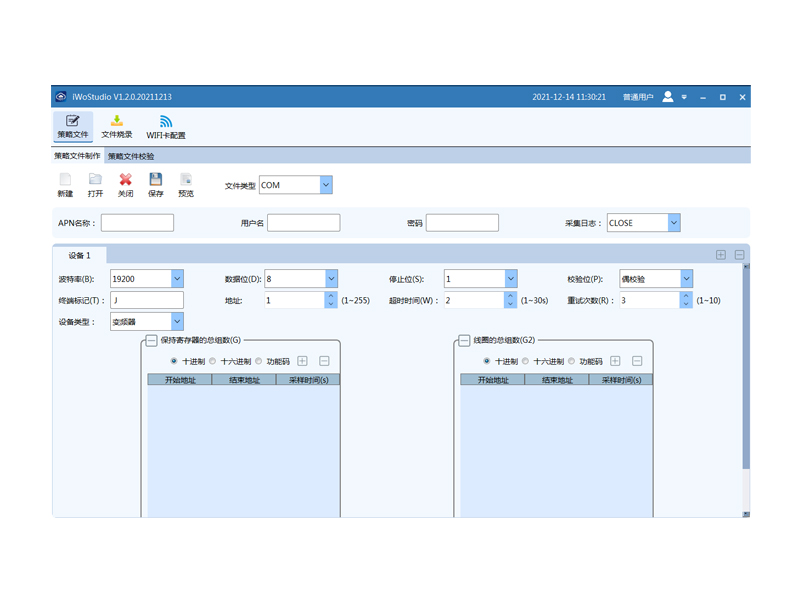Click the date-time text 2021-12-14 11:30:21
This screenshot has height=600, width=800.
point(569,97)
